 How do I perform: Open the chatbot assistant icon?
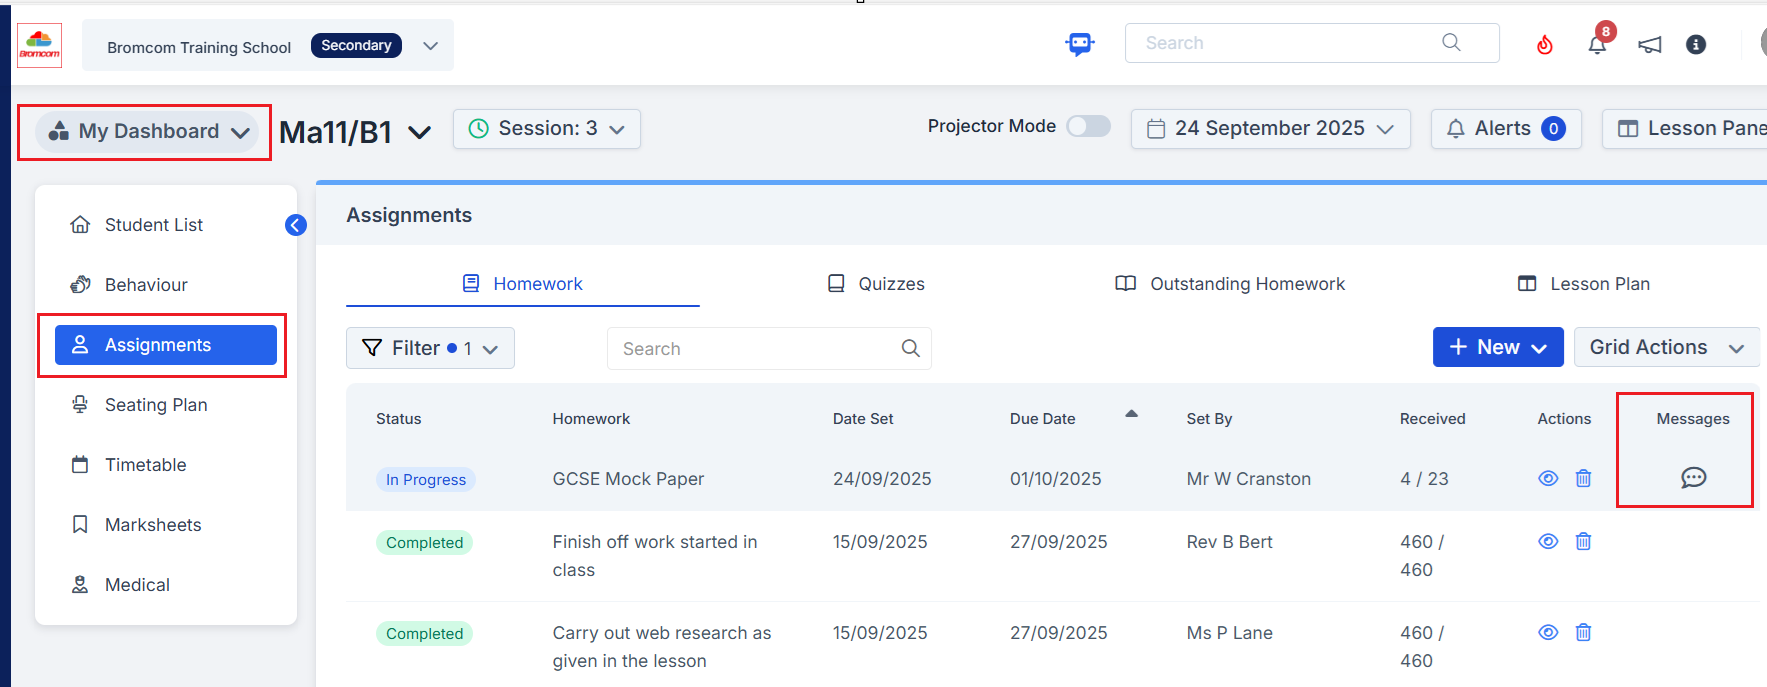pos(1080,44)
